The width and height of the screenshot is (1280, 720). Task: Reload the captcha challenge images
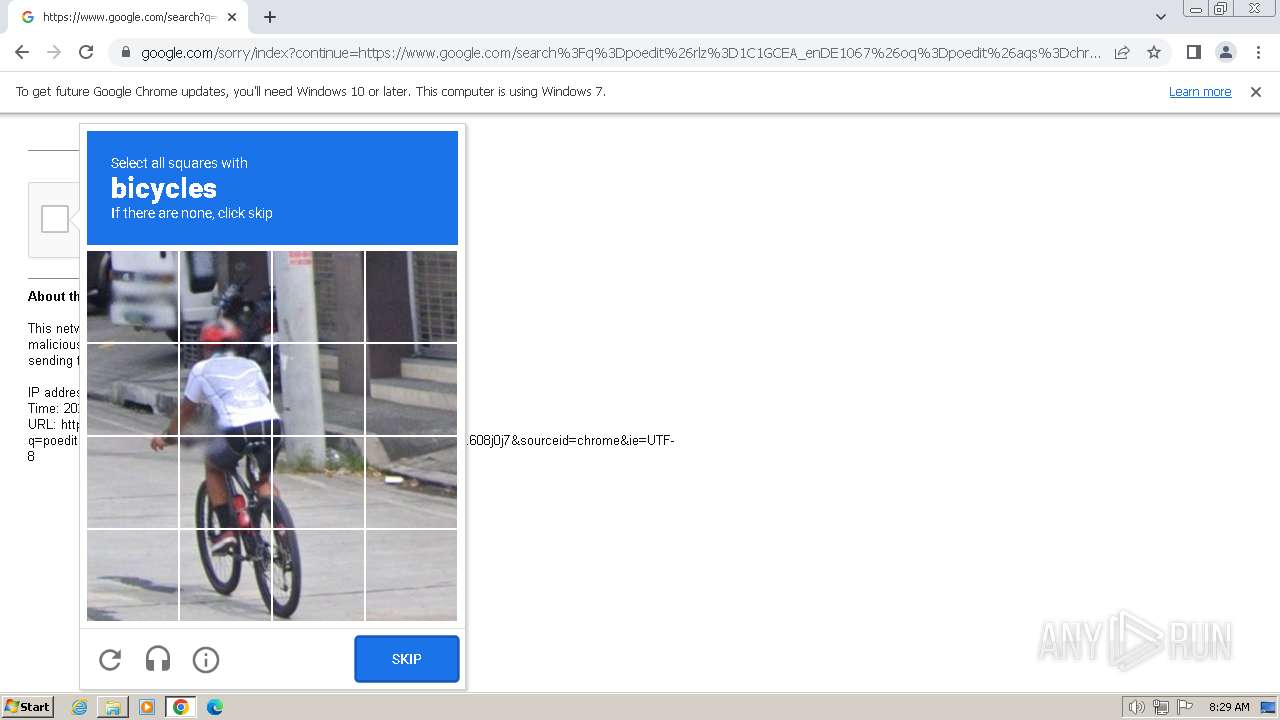pos(110,659)
